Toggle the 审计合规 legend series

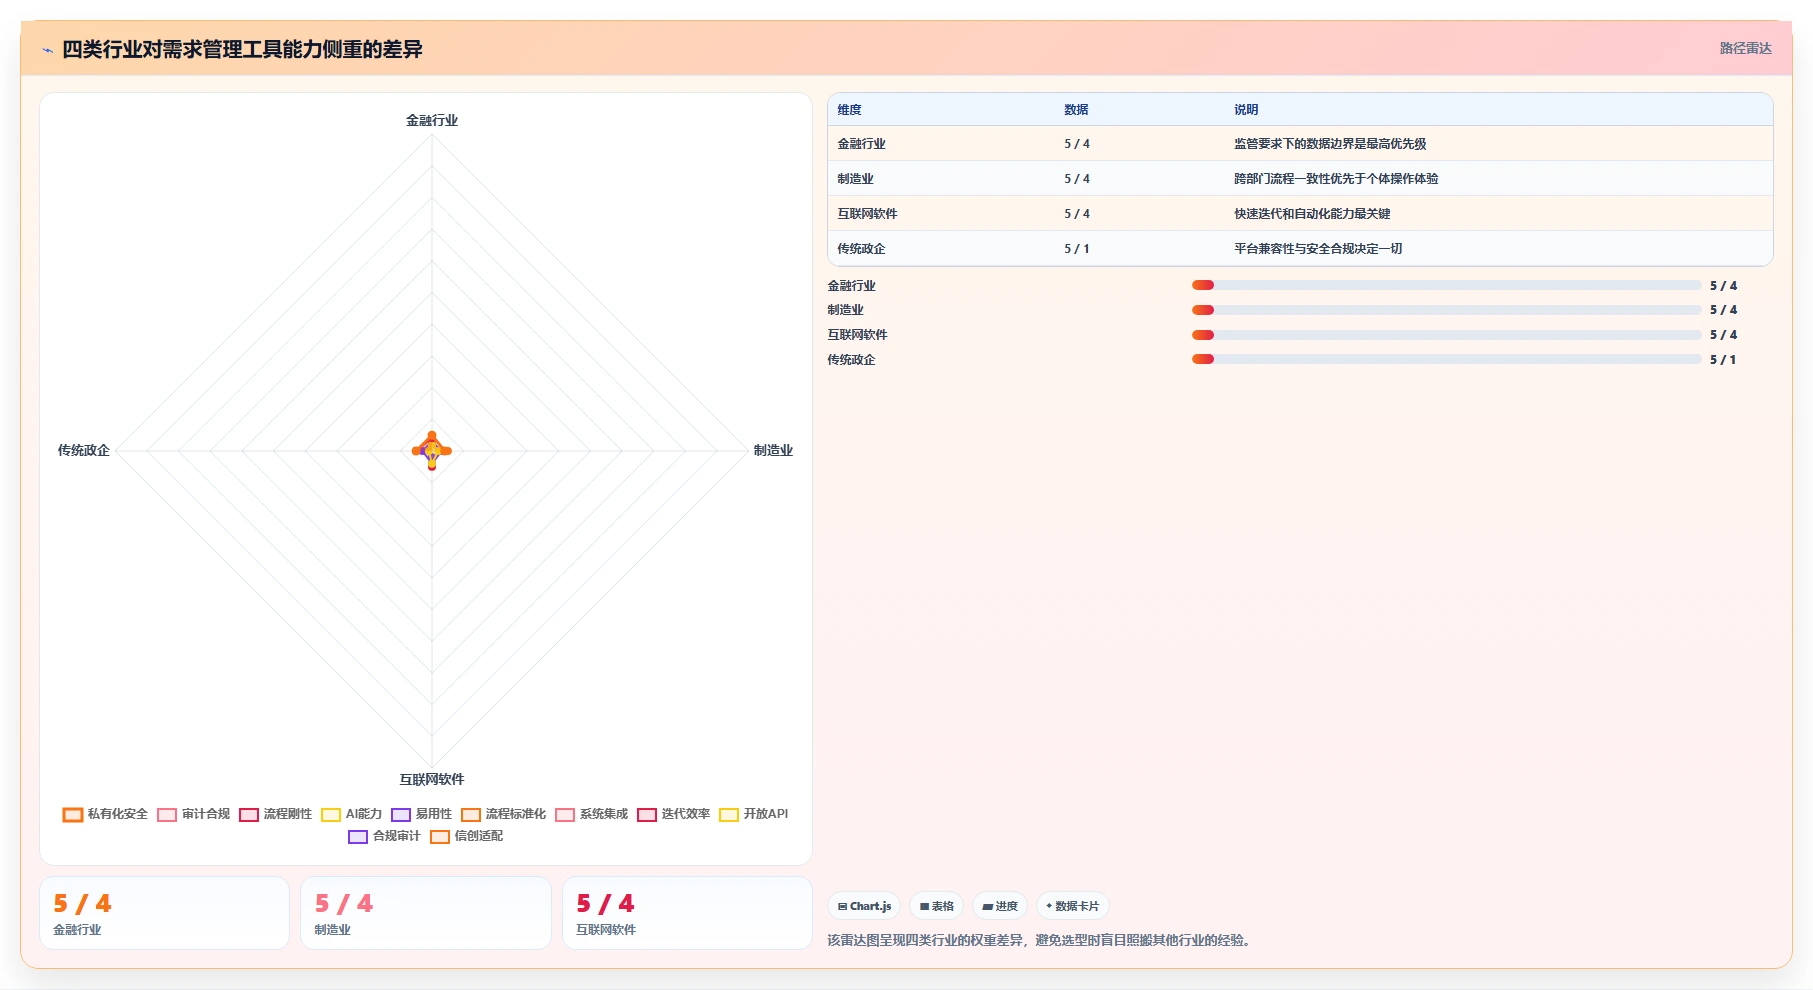[x=194, y=814]
